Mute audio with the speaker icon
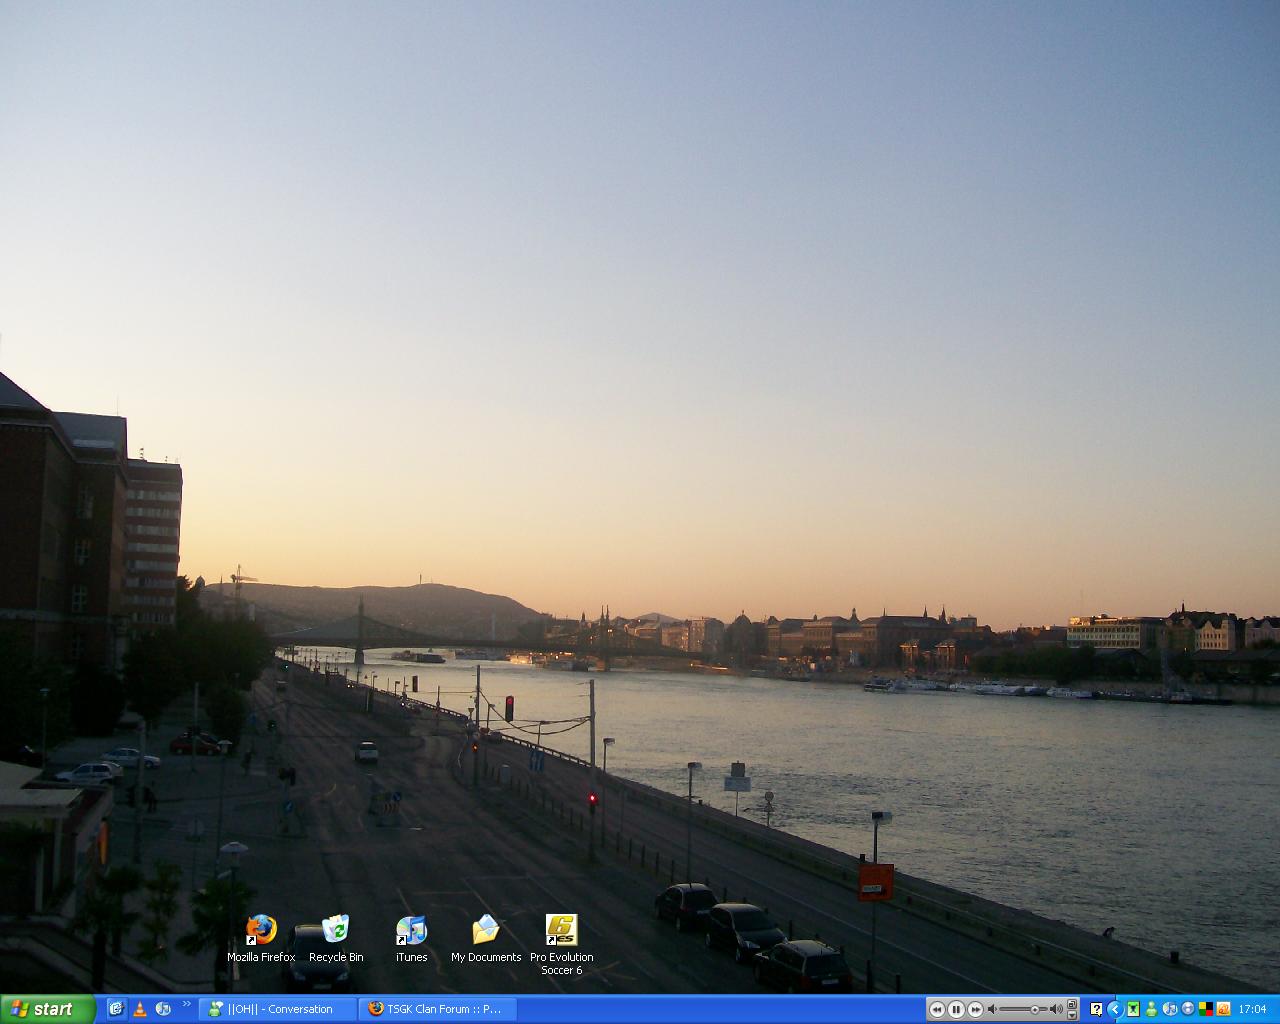Image resolution: width=1280 pixels, height=1024 pixels. 992,1009
